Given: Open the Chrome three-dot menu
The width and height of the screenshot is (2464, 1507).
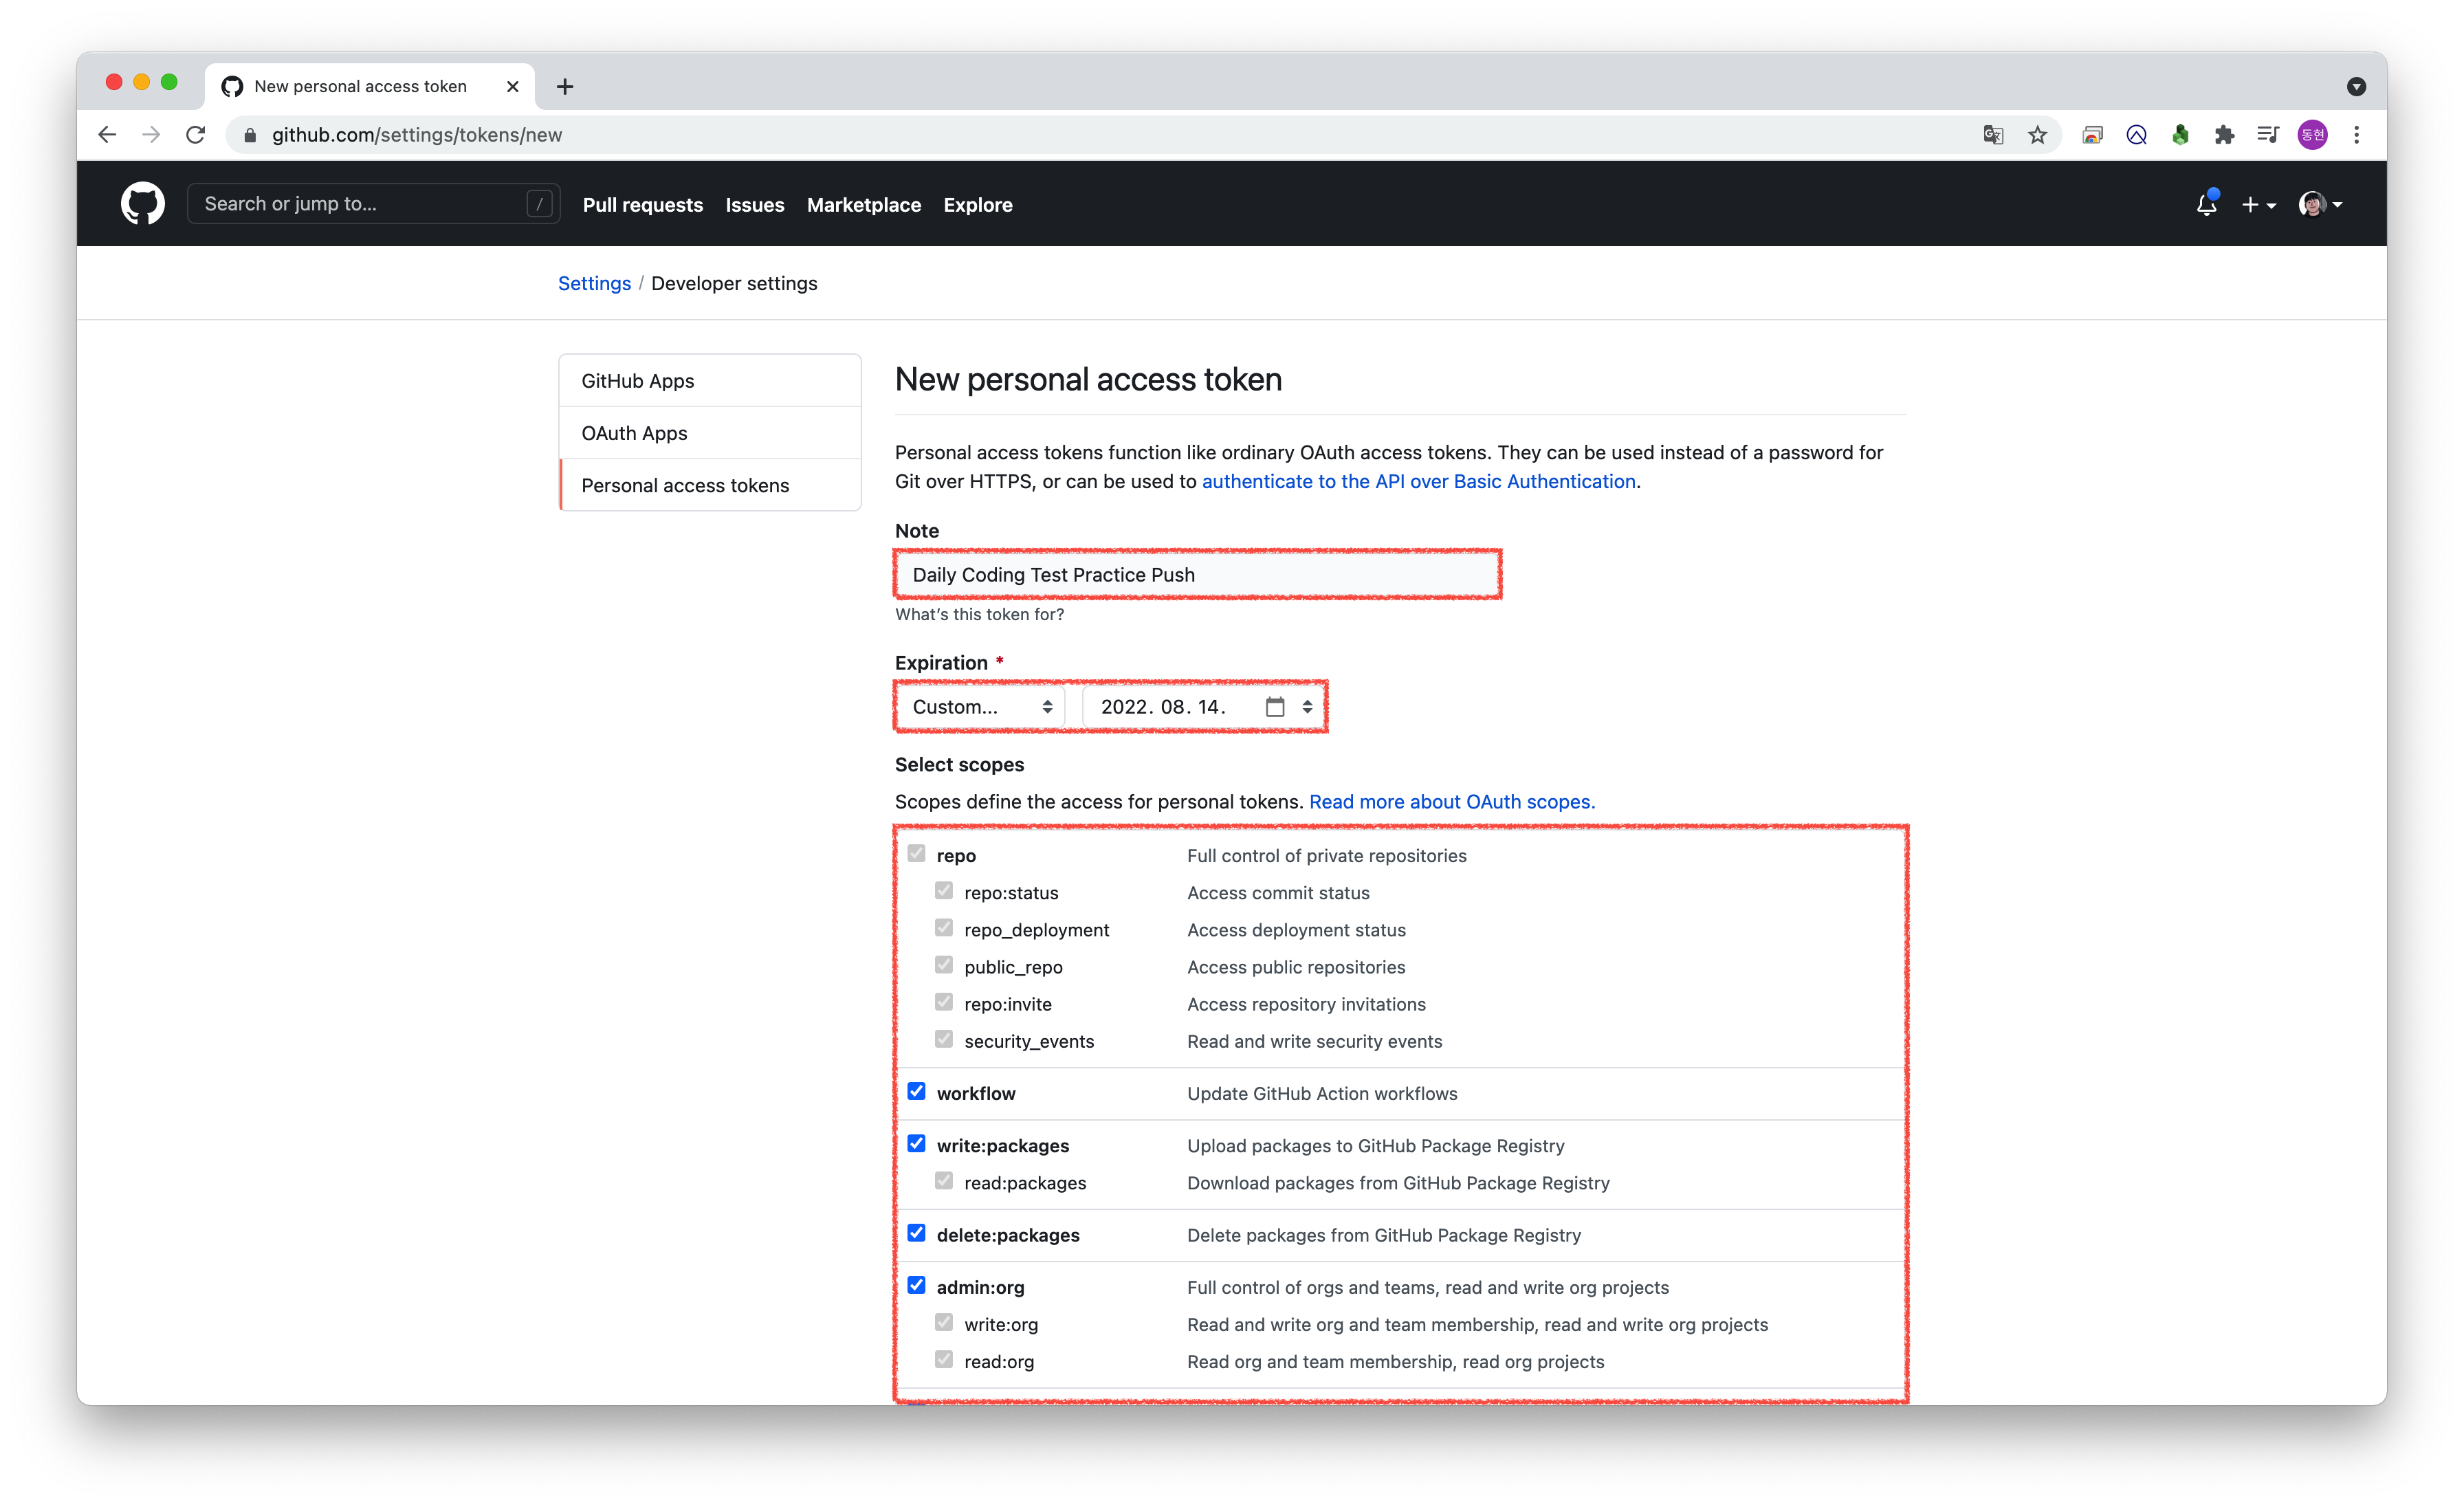Looking at the screenshot, I should pos(2357,135).
